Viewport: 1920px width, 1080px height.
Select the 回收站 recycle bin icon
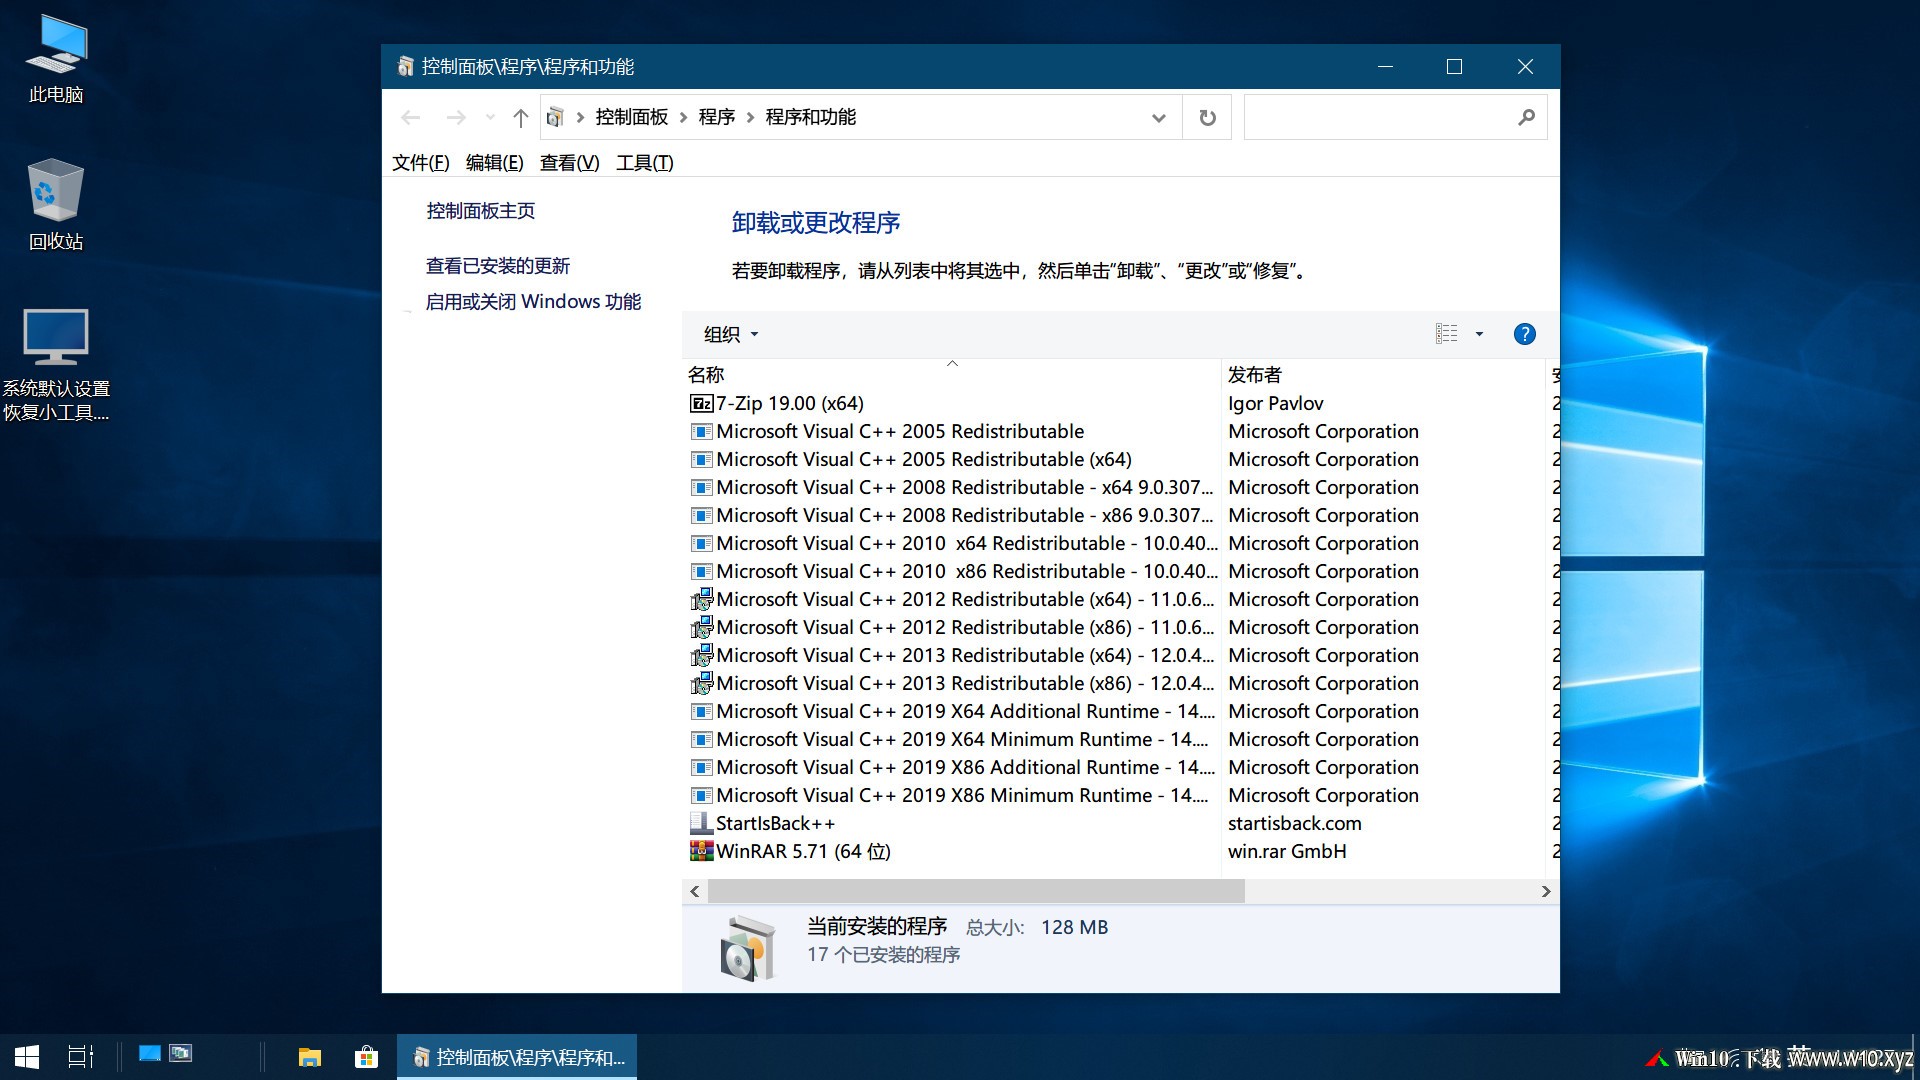click(x=56, y=205)
